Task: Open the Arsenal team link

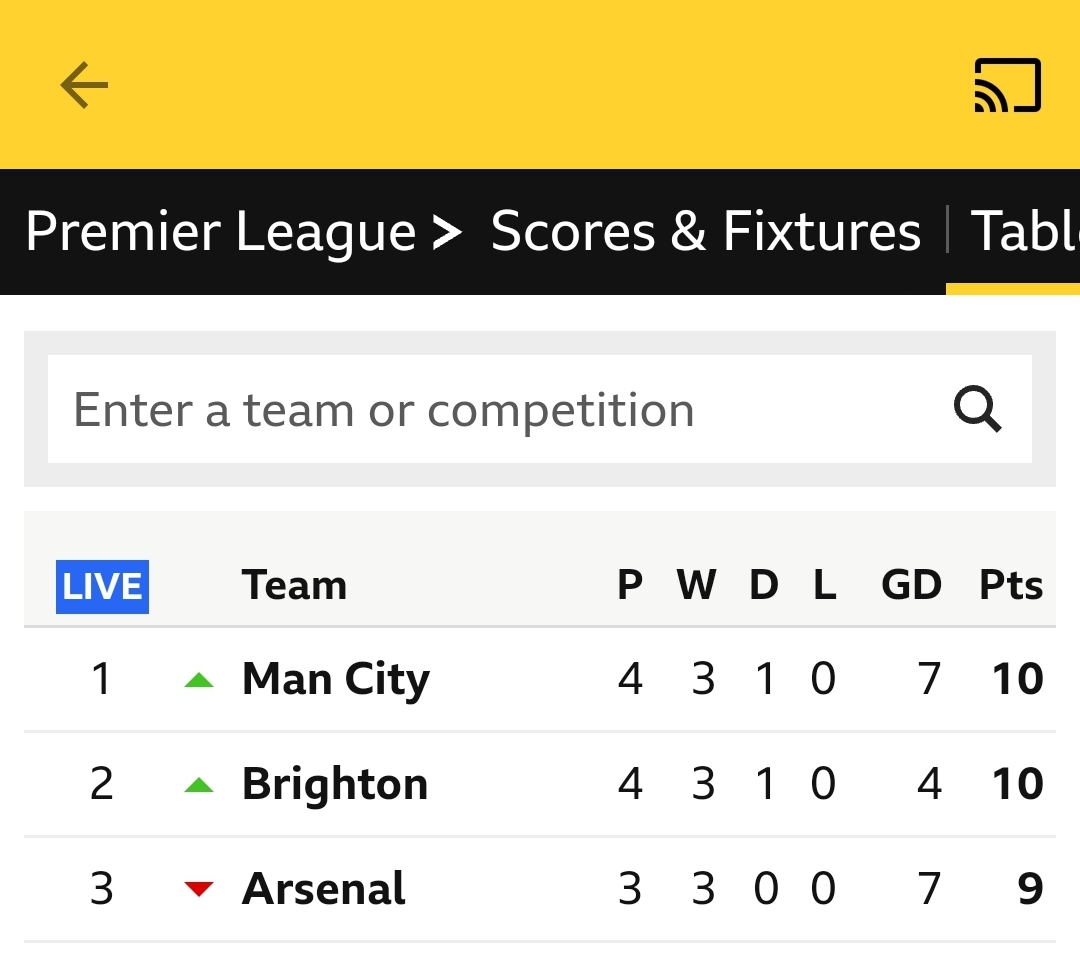Action: coord(324,888)
